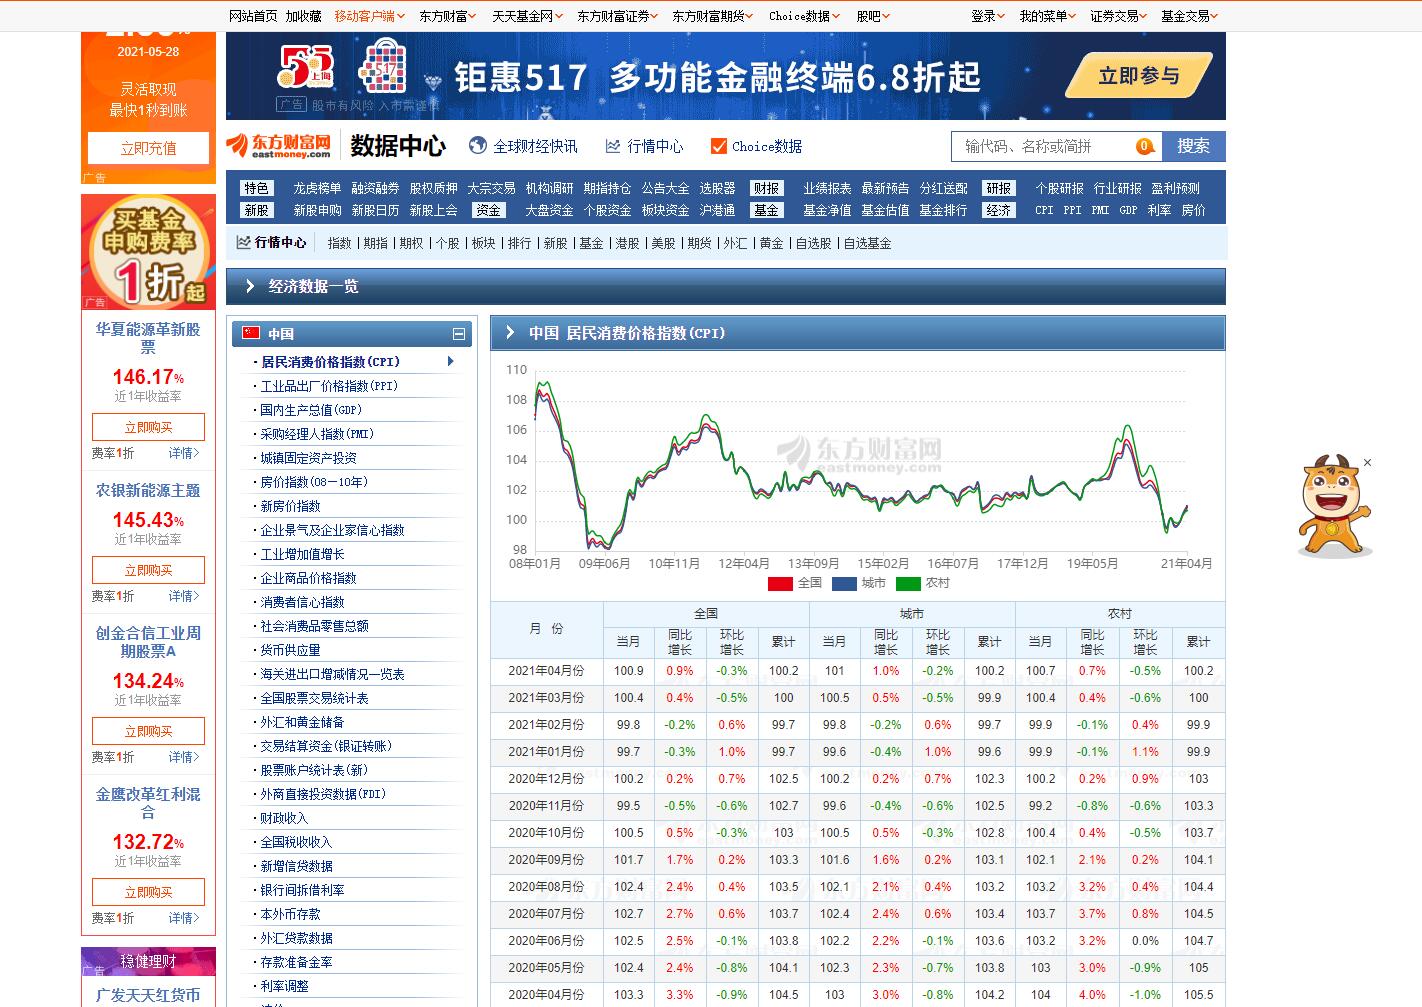Open 龙虎榜单 in the navigation
This screenshot has width=1422, height=1007.
click(x=317, y=188)
